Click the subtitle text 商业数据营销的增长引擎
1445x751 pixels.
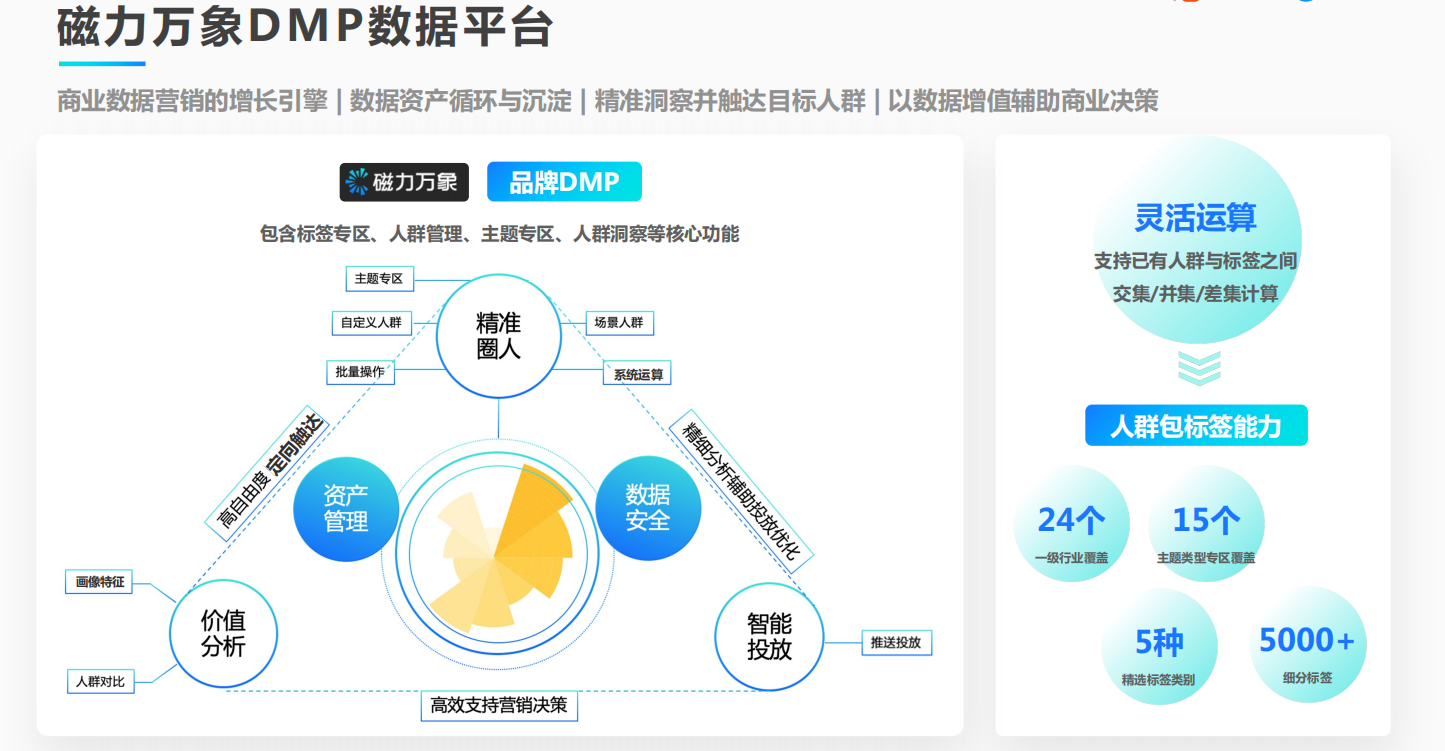tap(192, 101)
